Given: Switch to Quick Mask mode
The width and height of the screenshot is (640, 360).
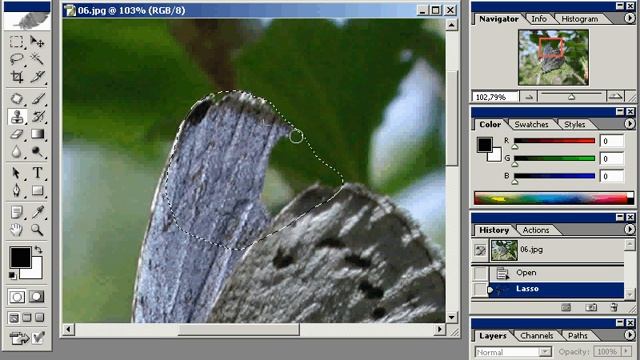Looking at the screenshot, I should (x=37, y=297).
